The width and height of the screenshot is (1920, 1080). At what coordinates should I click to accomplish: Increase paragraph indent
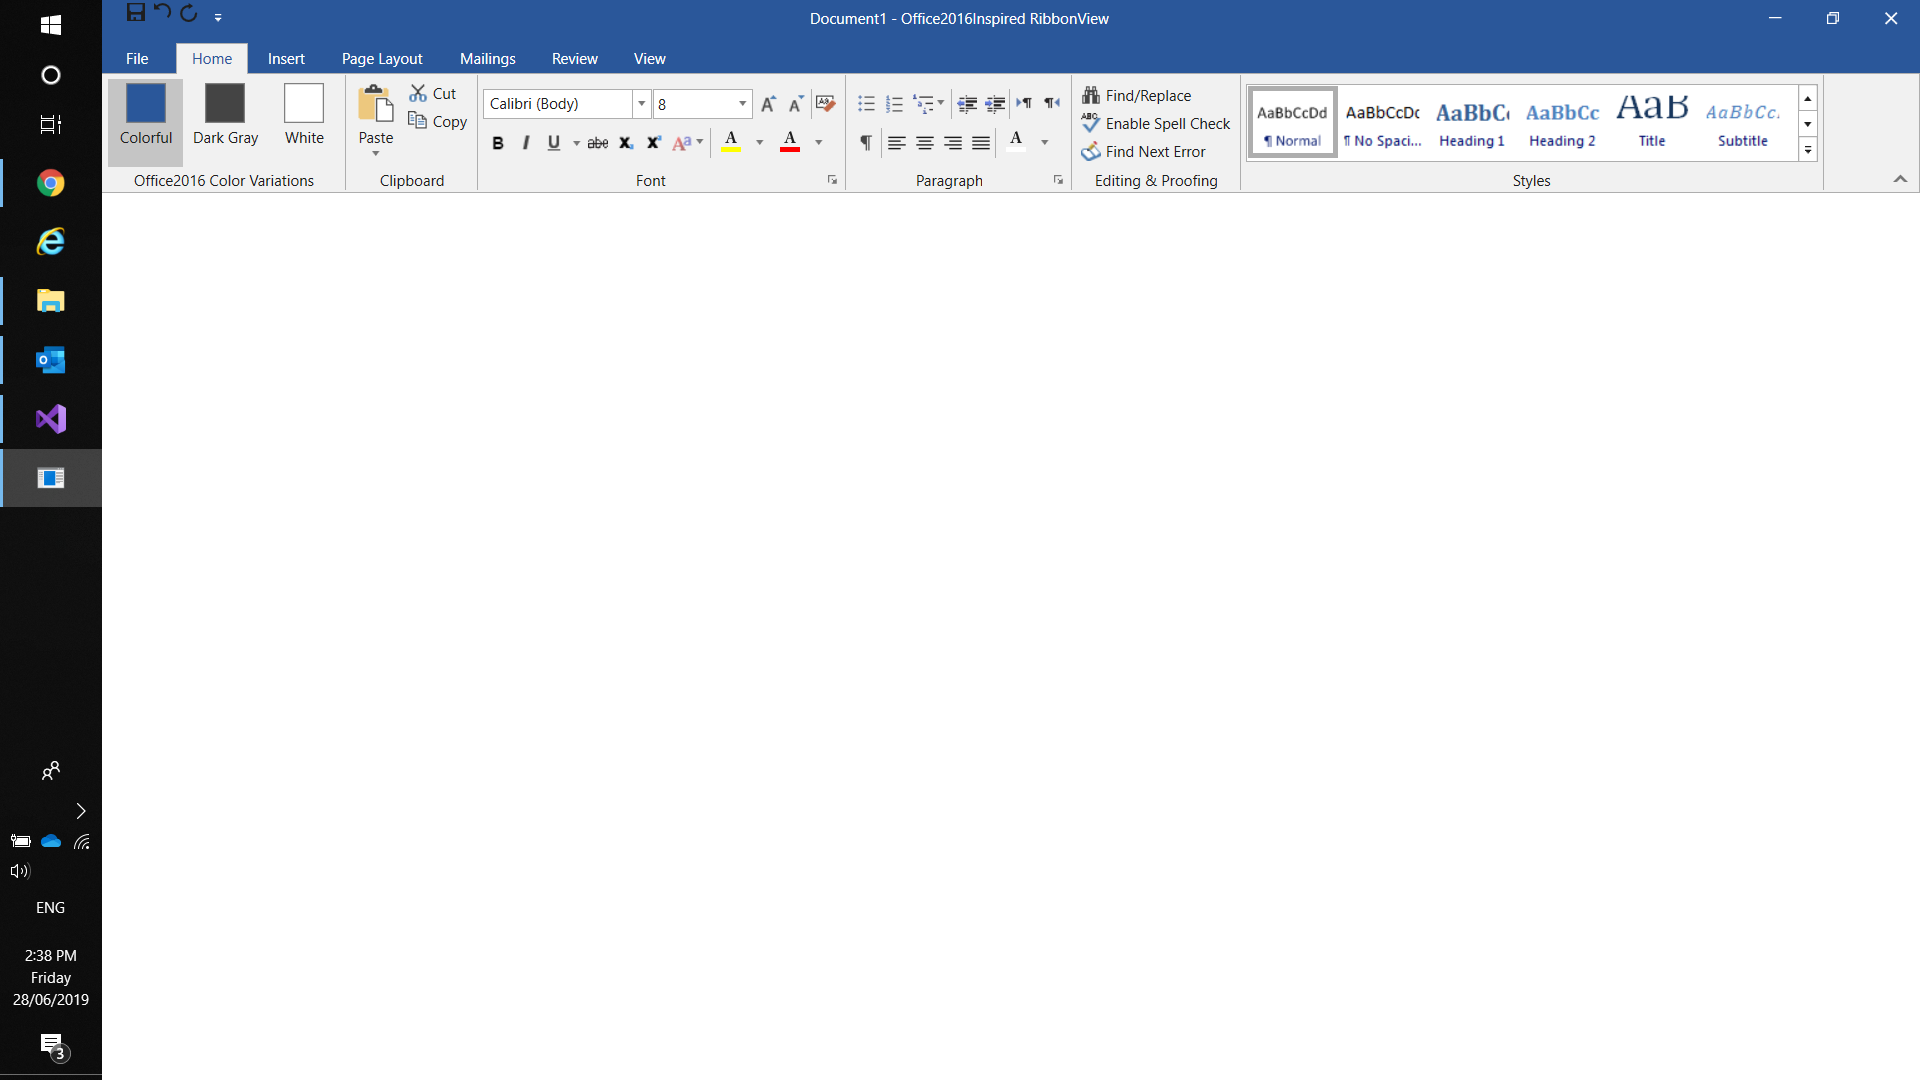click(995, 104)
